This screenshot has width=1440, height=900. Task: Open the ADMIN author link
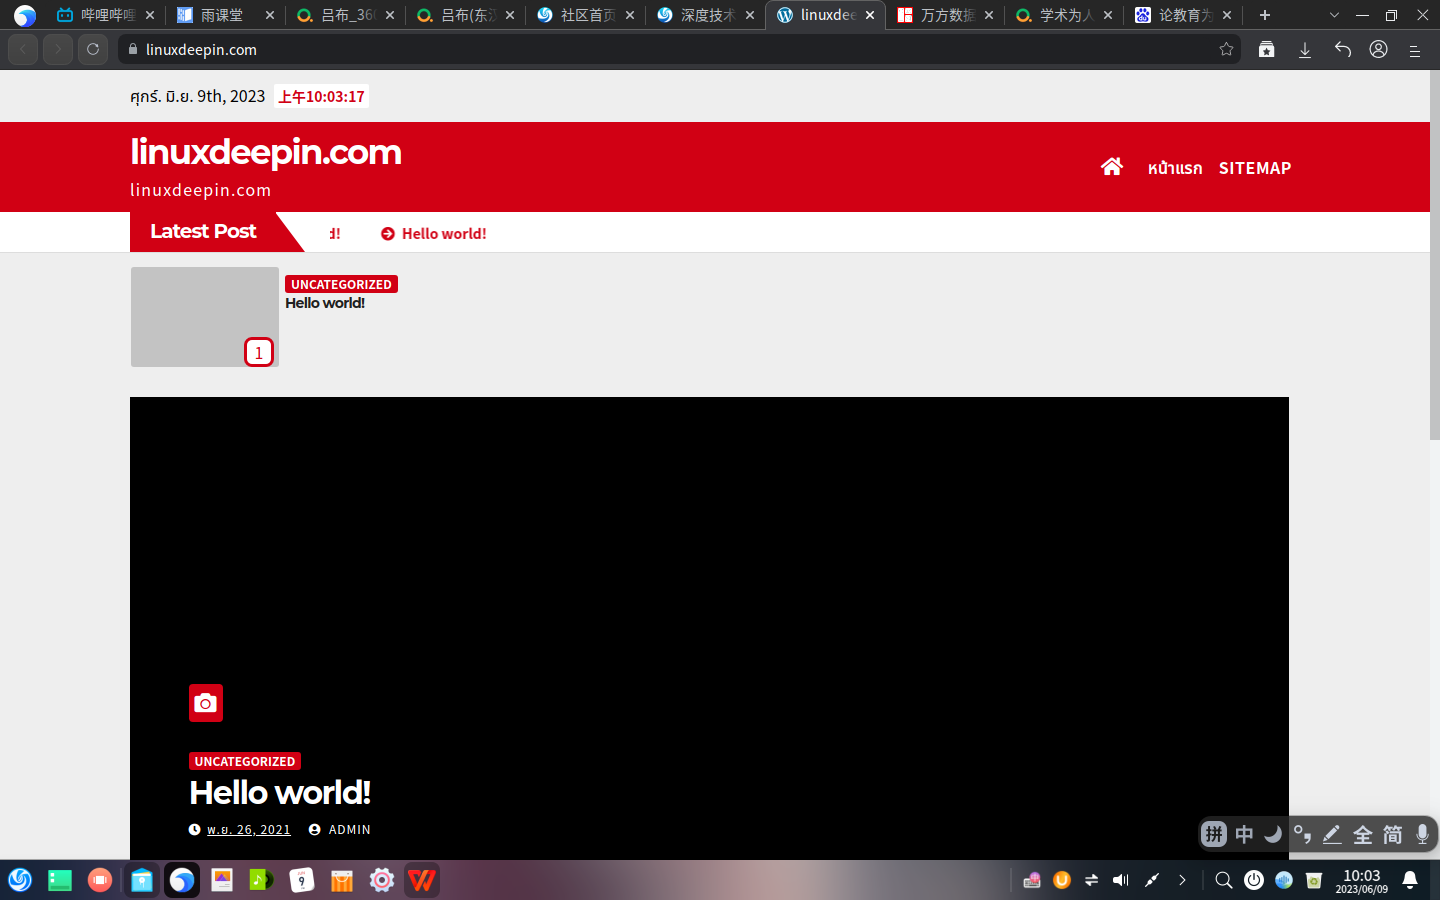[350, 829]
